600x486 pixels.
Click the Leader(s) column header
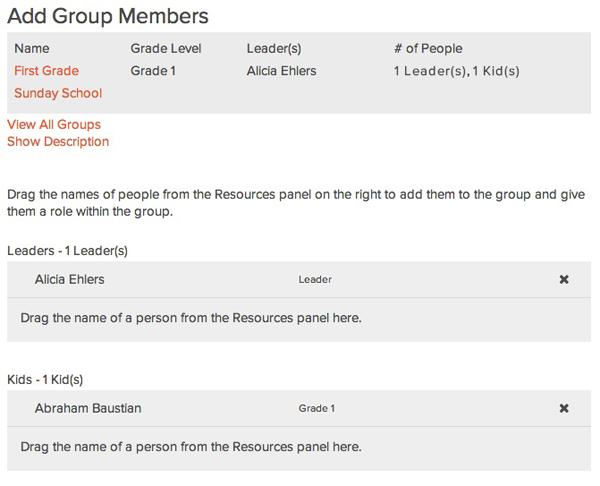click(276, 49)
